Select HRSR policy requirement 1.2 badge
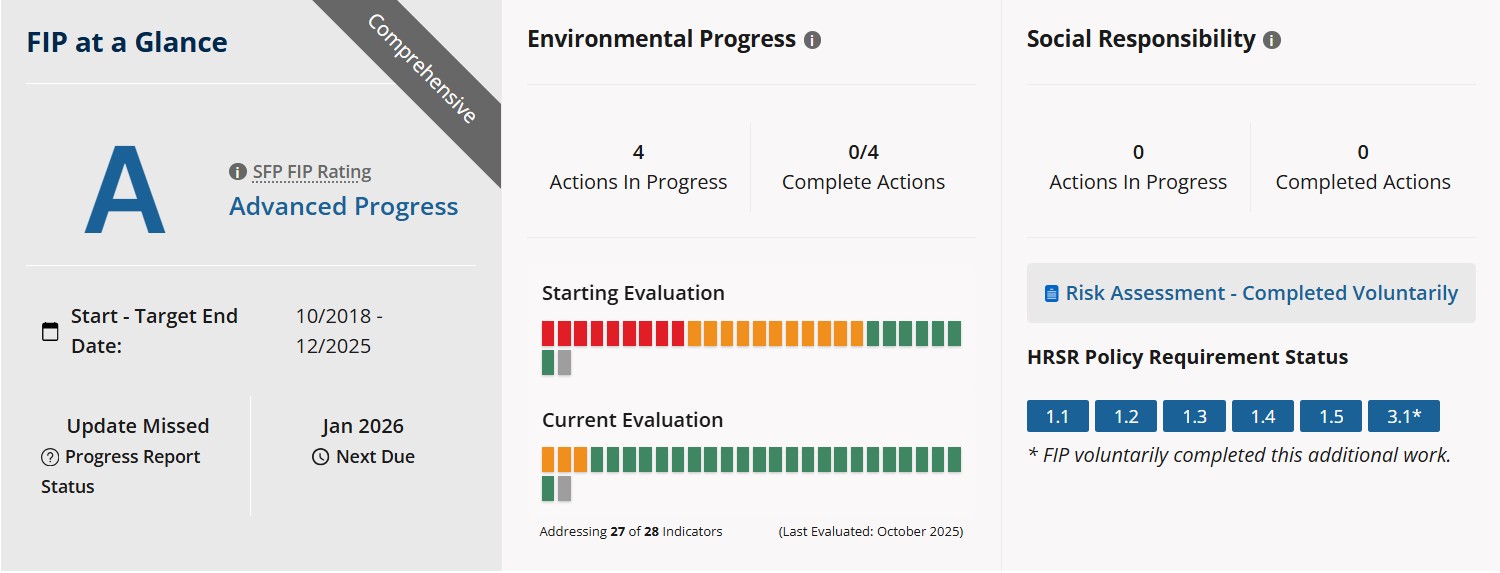 tap(1126, 416)
